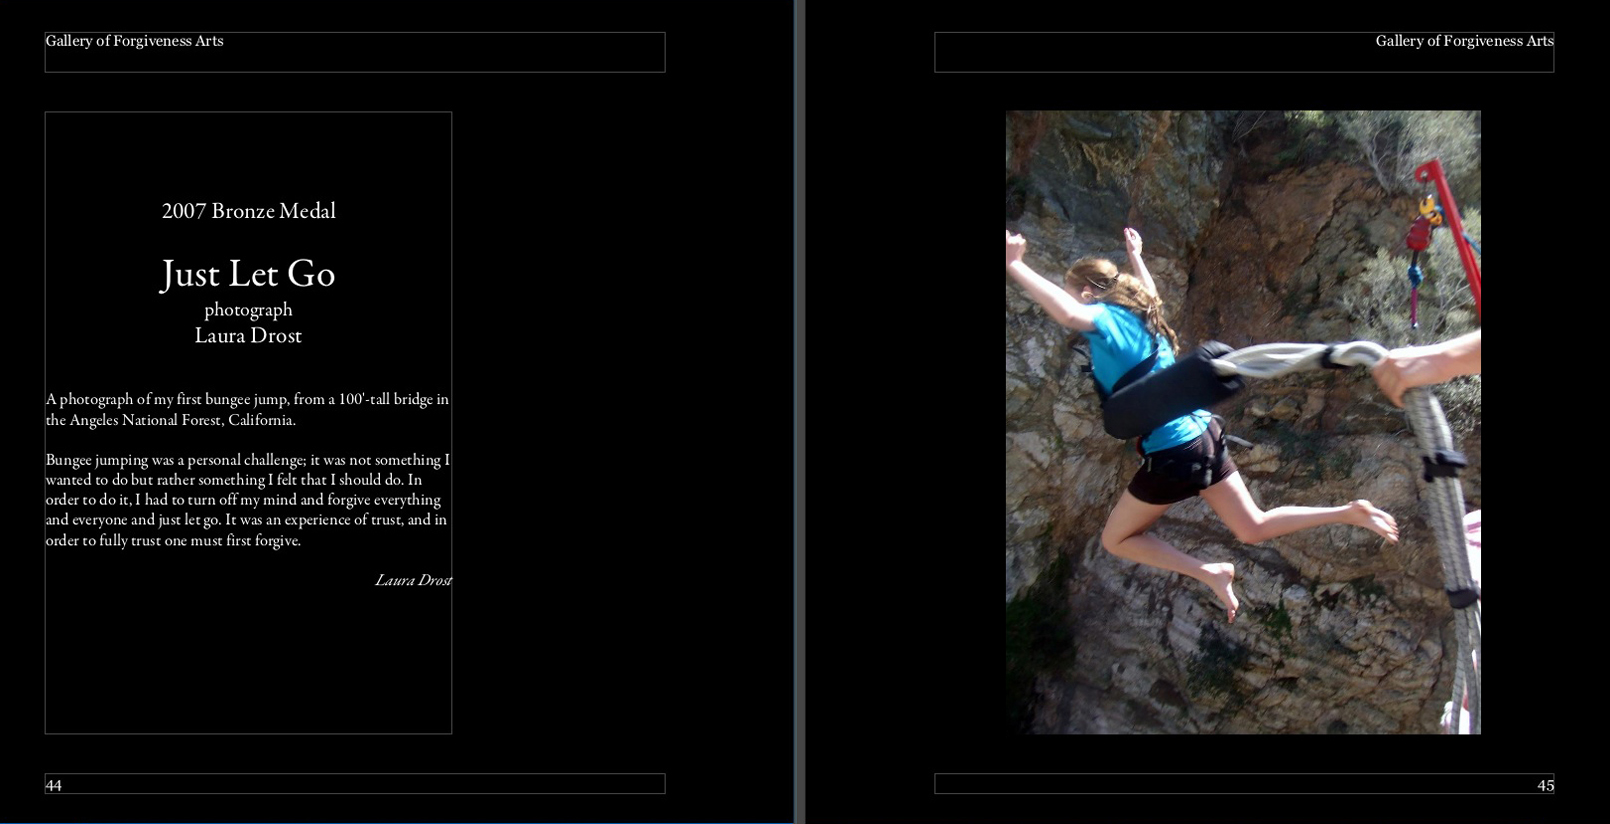The image size is (1610, 824).
Task: Click the bungee jump photograph on page 45
Action: 1243,422
